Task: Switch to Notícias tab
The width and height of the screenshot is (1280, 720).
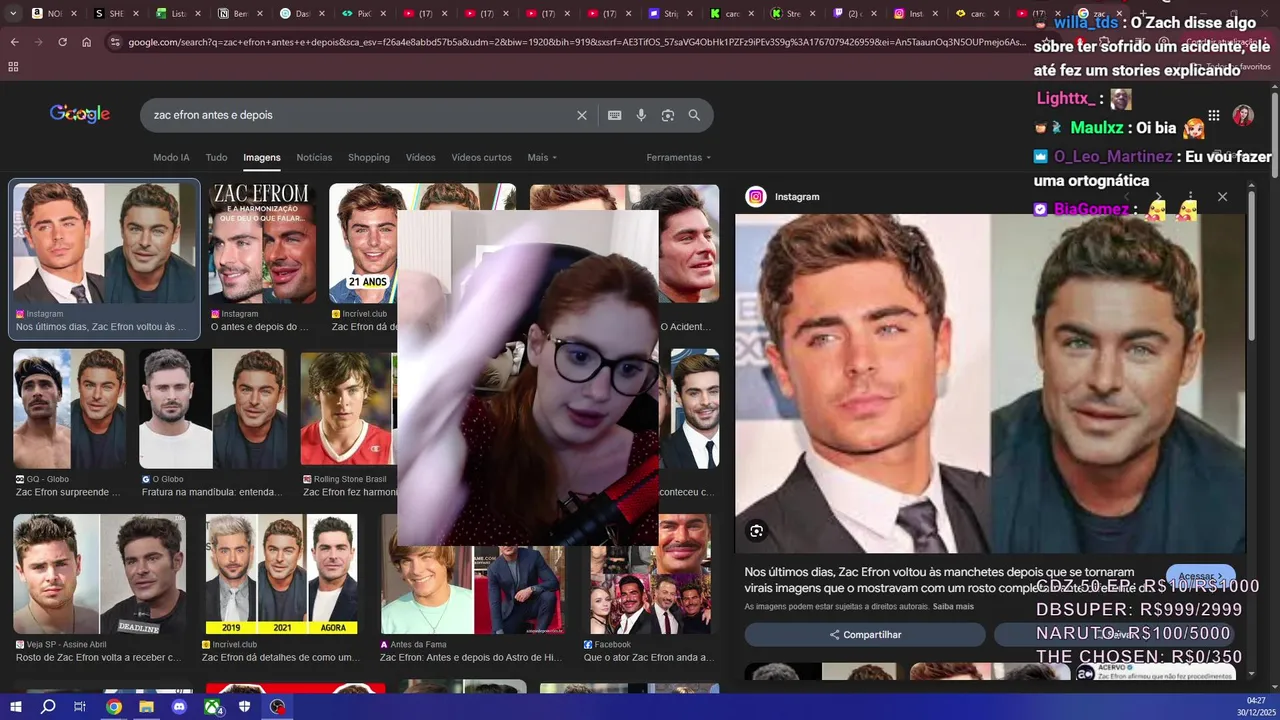Action: click(x=314, y=157)
